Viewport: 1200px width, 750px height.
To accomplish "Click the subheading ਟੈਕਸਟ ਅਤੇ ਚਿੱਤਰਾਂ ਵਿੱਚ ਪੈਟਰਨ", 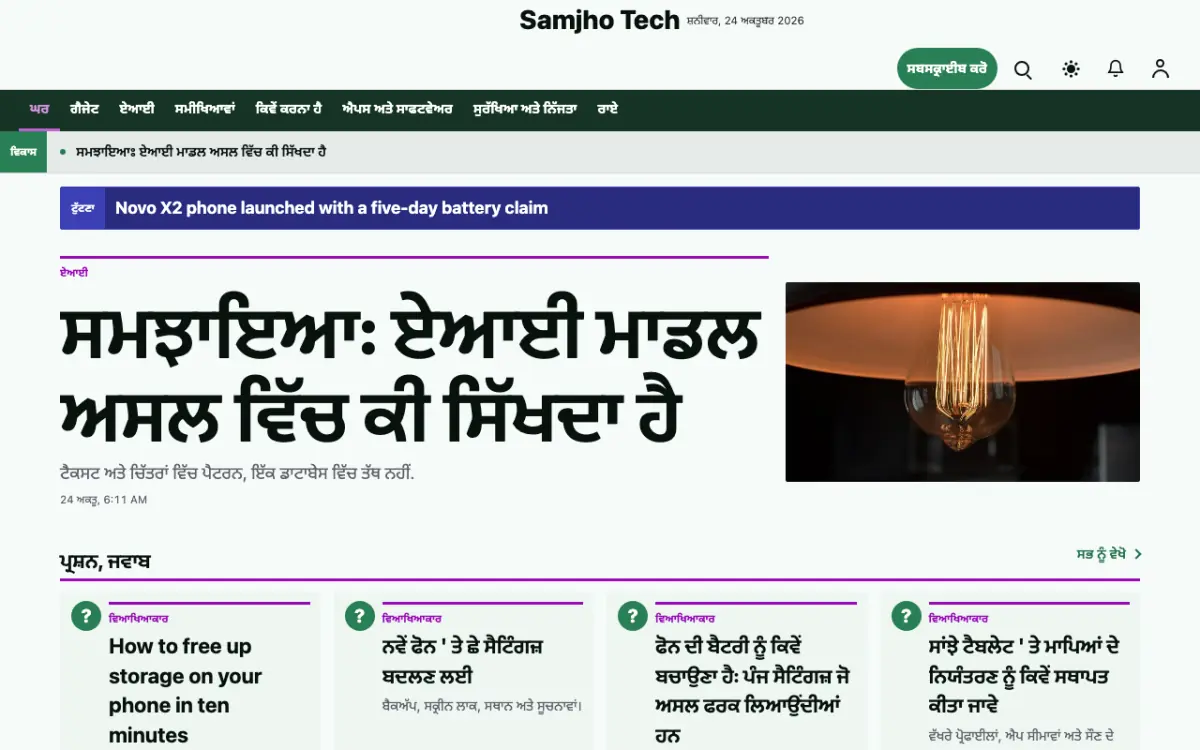I will coord(237,473).
